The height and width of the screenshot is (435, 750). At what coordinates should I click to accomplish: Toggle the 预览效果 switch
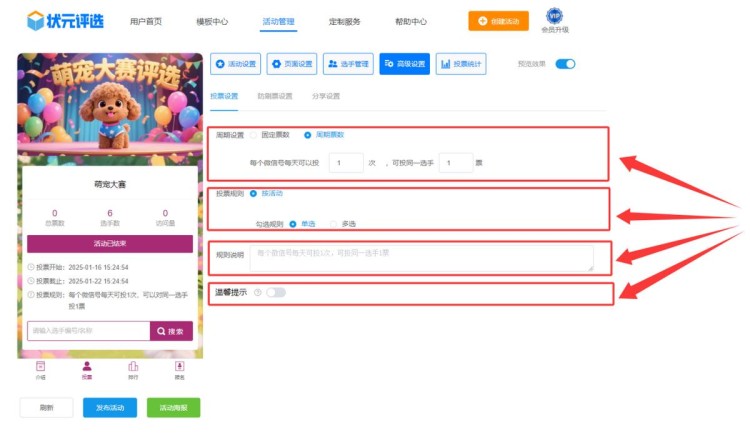pos(565,64)
